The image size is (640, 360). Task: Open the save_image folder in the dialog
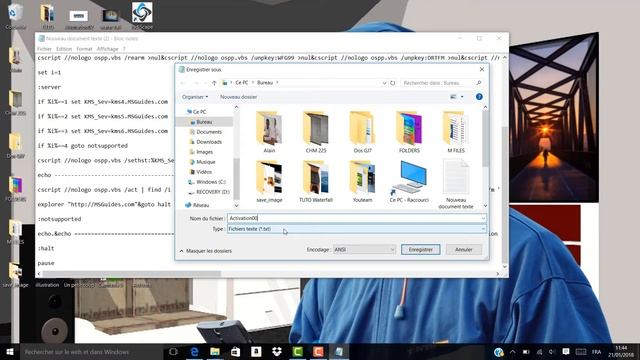269,181
